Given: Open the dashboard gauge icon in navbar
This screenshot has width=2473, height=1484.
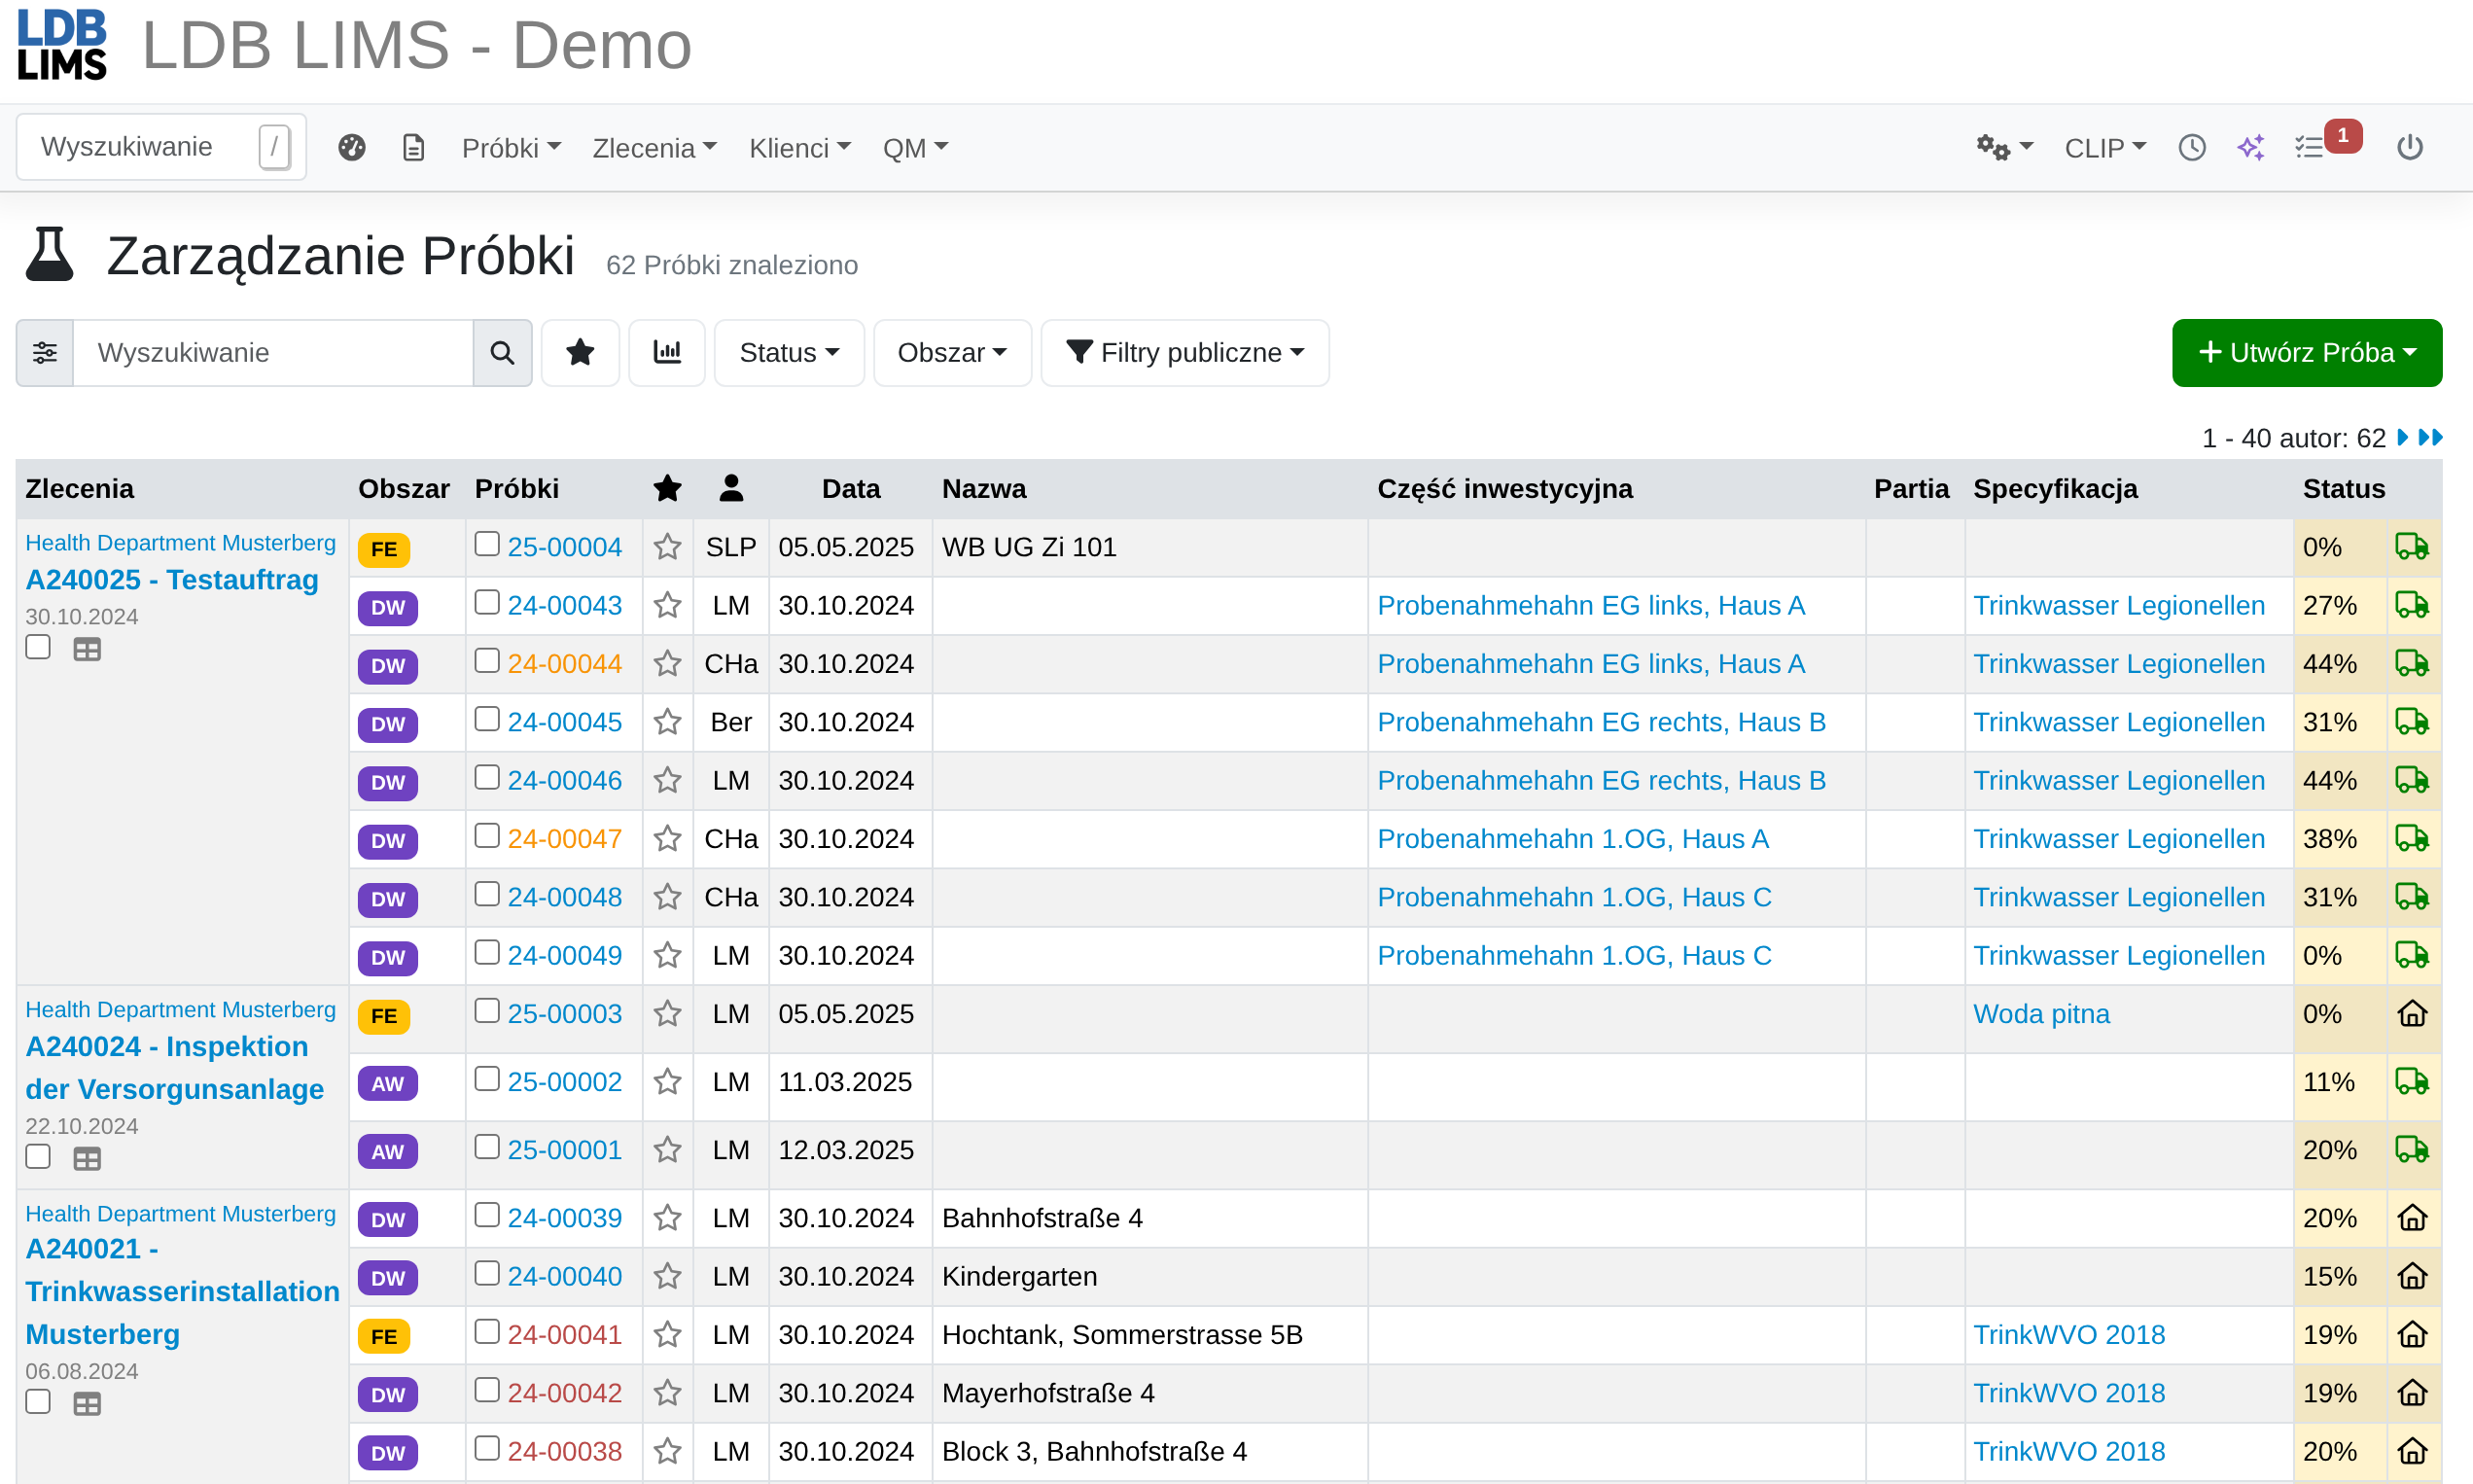Looking at the screenshot, I should (x=351, y=148).
